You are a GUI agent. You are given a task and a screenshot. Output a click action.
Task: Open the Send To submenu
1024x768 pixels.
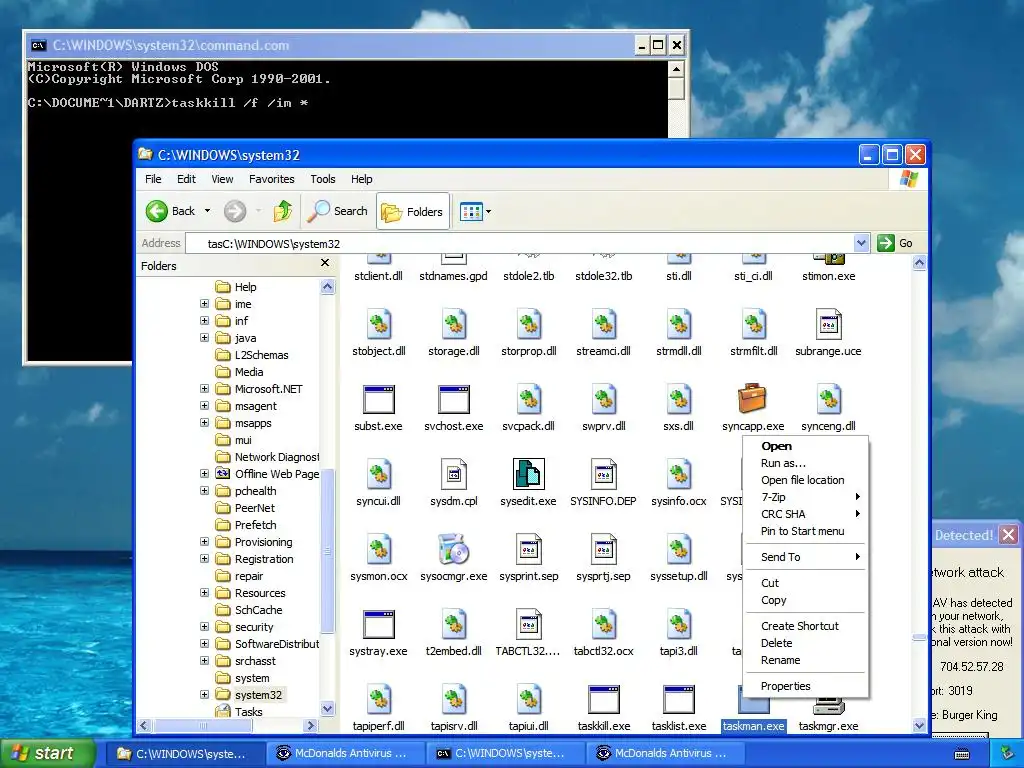805,557
